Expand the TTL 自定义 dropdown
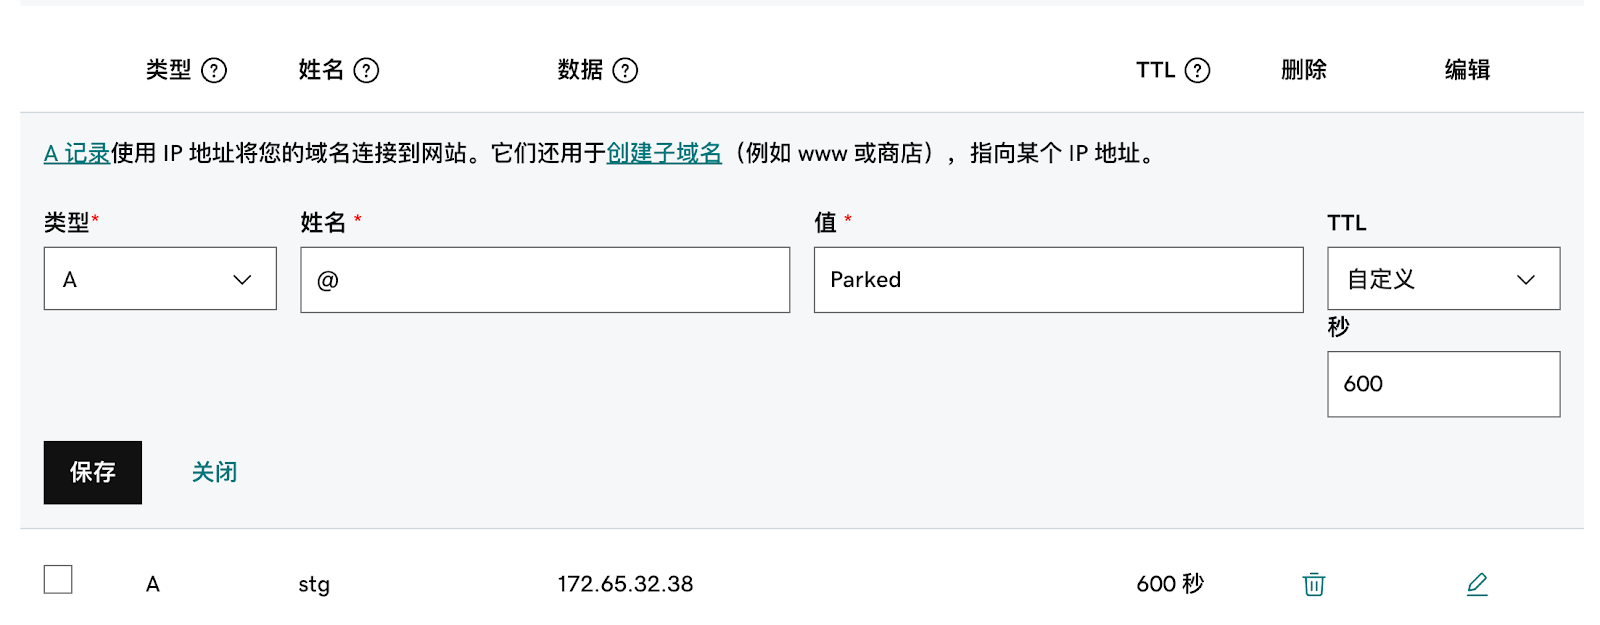 [1443, 279]
